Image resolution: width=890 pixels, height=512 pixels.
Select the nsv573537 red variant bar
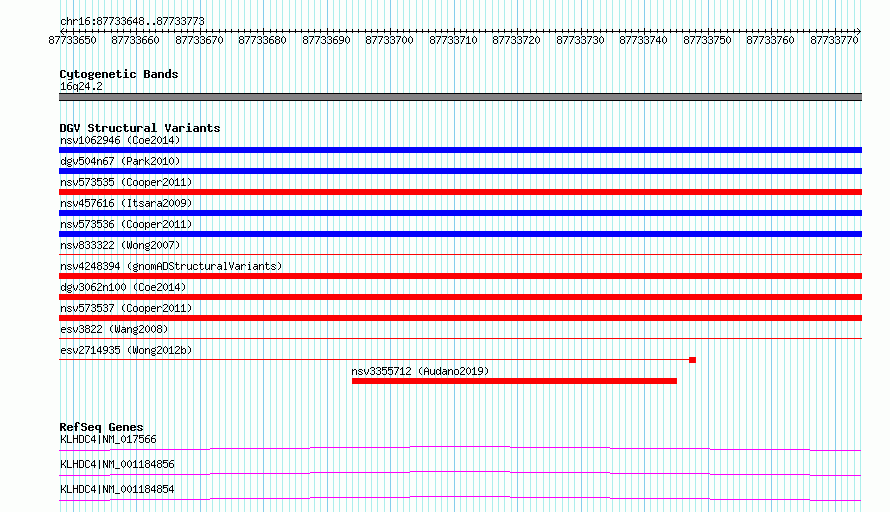pyautogui.click(x=460, y=318)
